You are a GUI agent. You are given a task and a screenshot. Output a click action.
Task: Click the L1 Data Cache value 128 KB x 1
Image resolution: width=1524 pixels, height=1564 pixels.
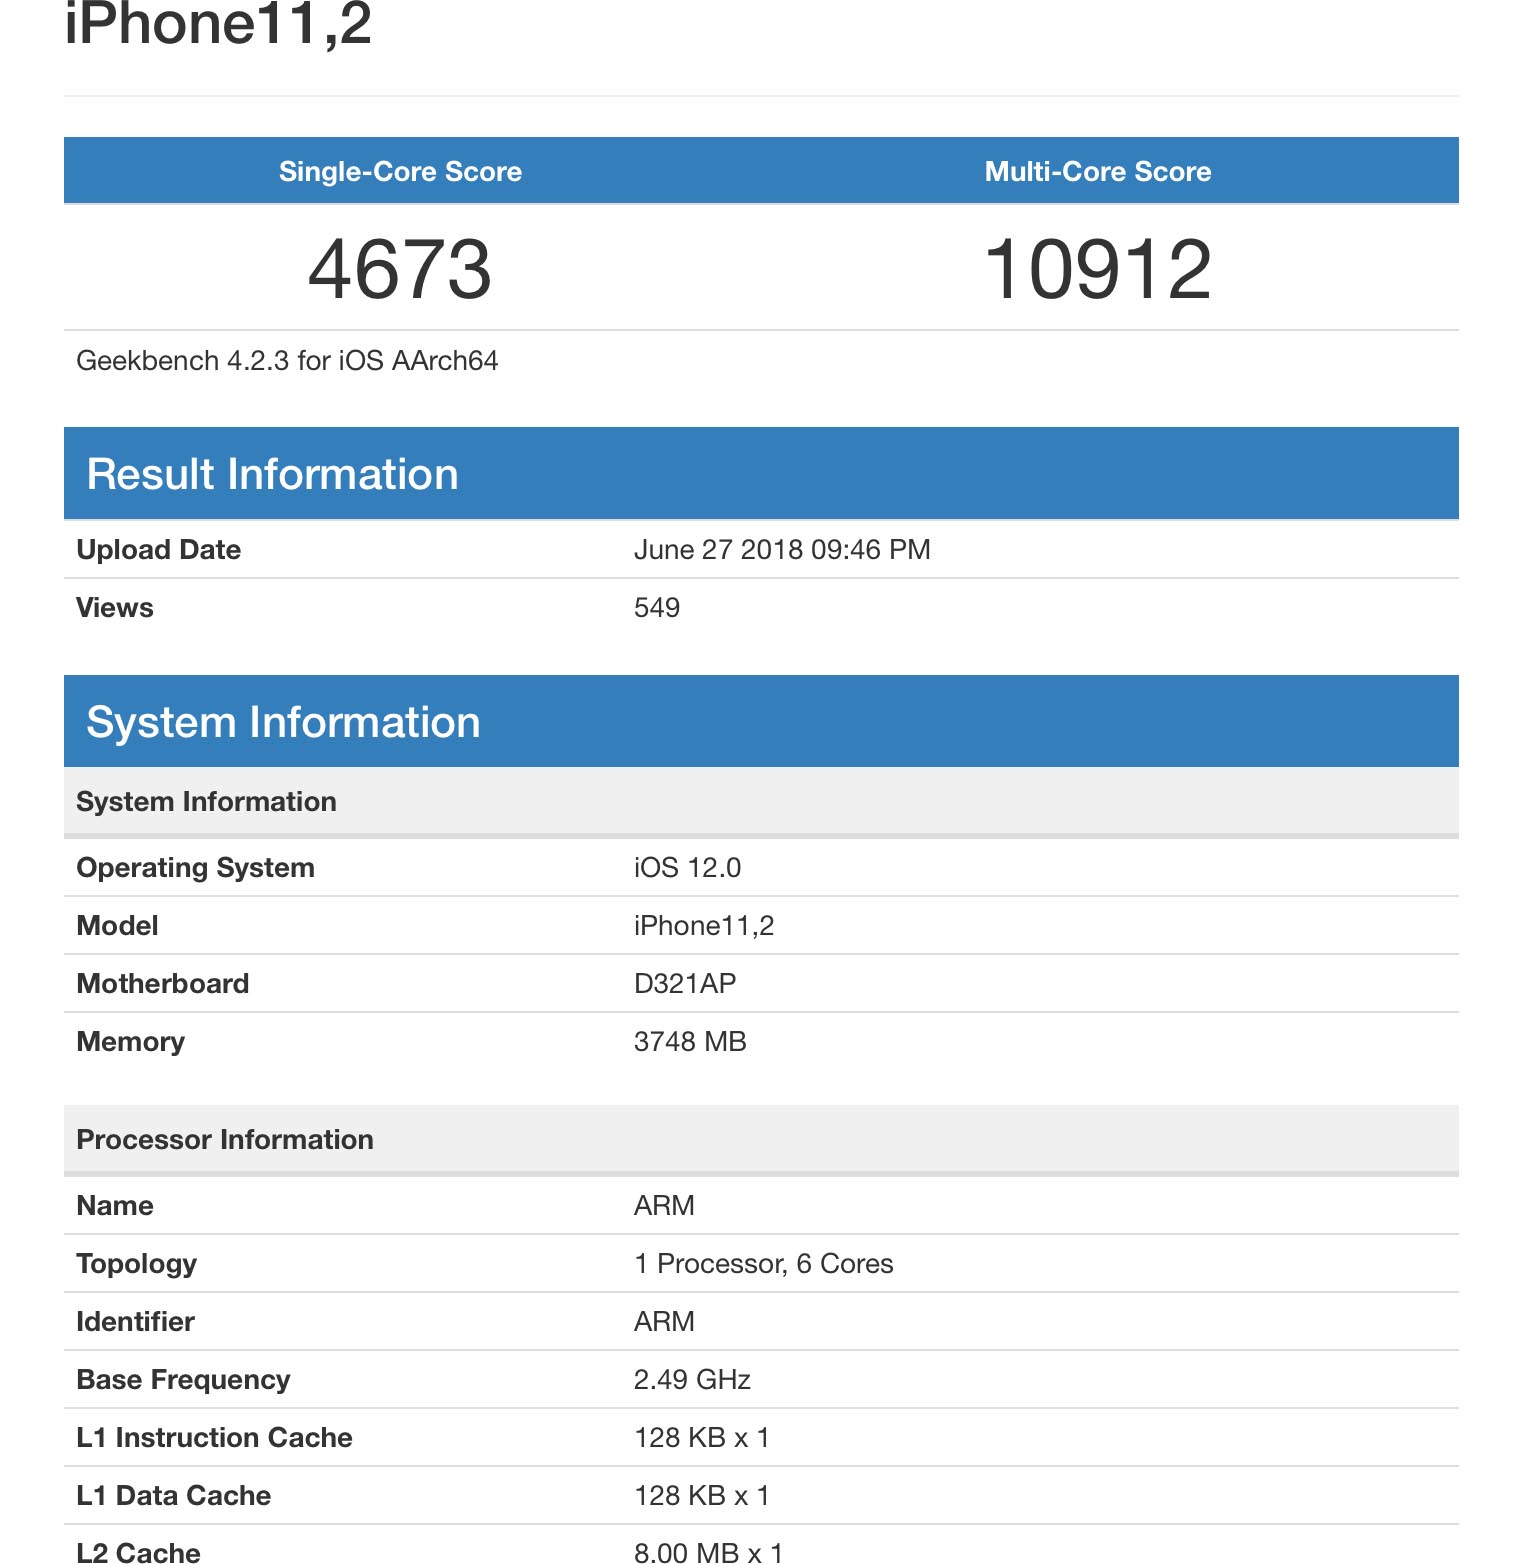click(x=701, y=1496)
